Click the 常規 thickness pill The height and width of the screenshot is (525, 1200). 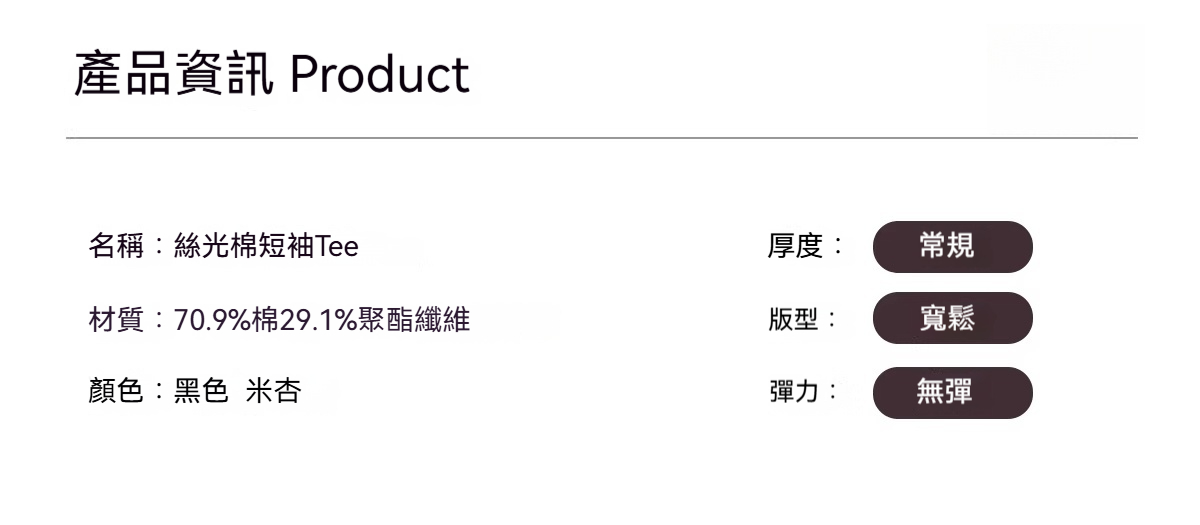coord(952,246)
